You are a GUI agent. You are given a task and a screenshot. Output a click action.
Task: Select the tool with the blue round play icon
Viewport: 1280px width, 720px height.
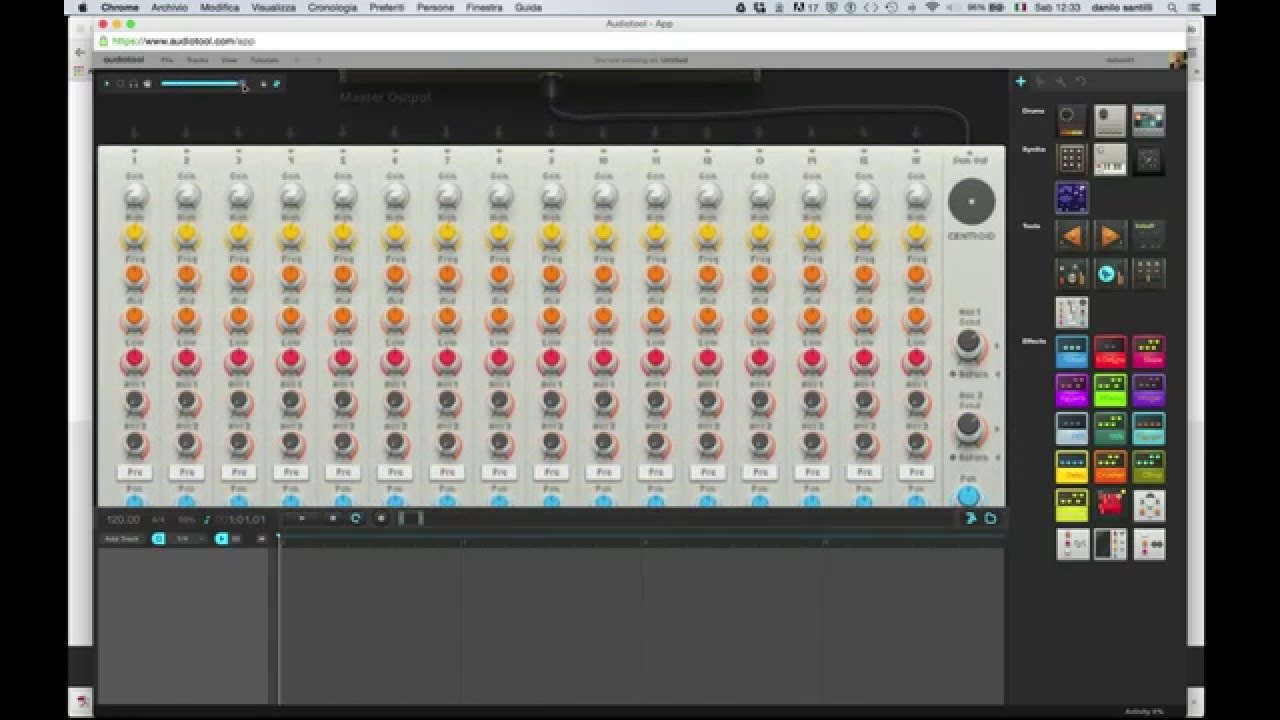[x=1110, y=273]
